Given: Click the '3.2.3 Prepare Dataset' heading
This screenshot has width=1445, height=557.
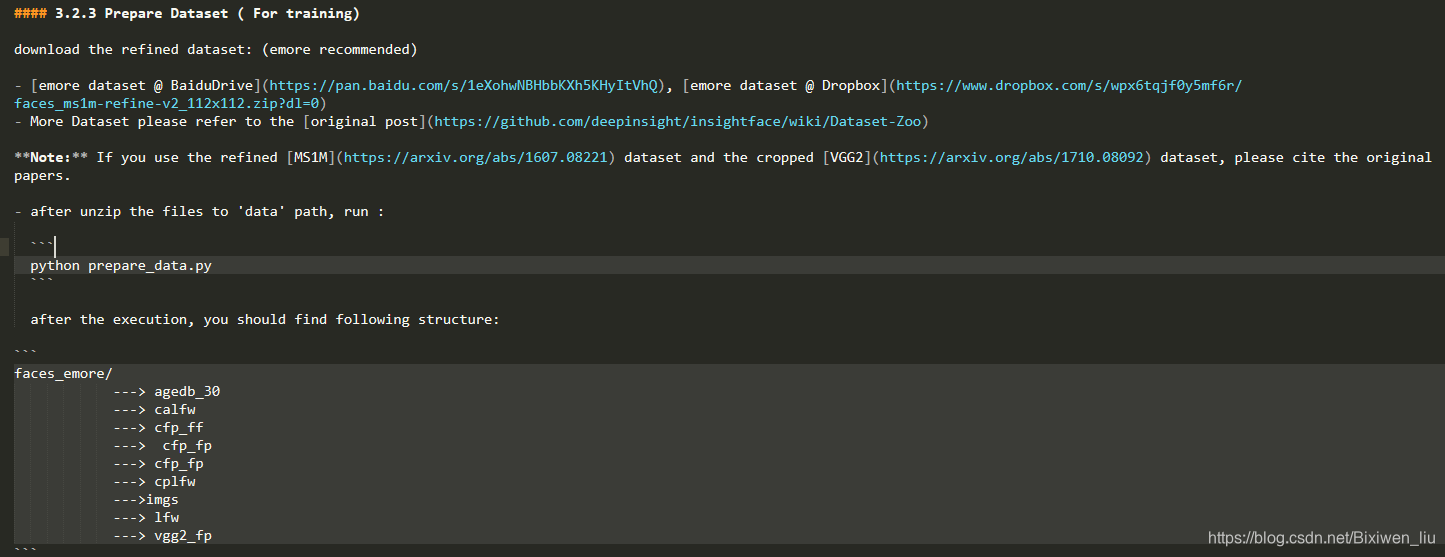Looking at the screenshot, I should [x=187, y=13].
